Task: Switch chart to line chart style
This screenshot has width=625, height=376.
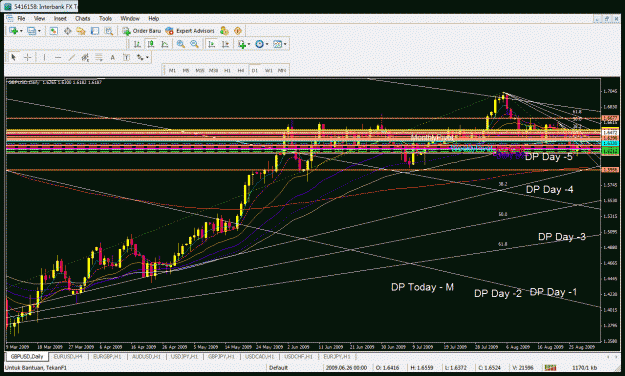Action: (x=164, y=44)
